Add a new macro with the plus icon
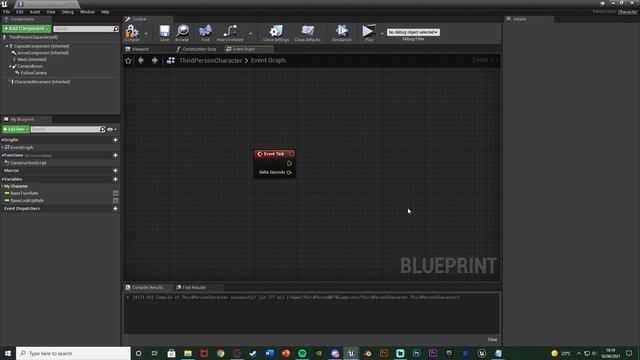 [x=115, y=171]
